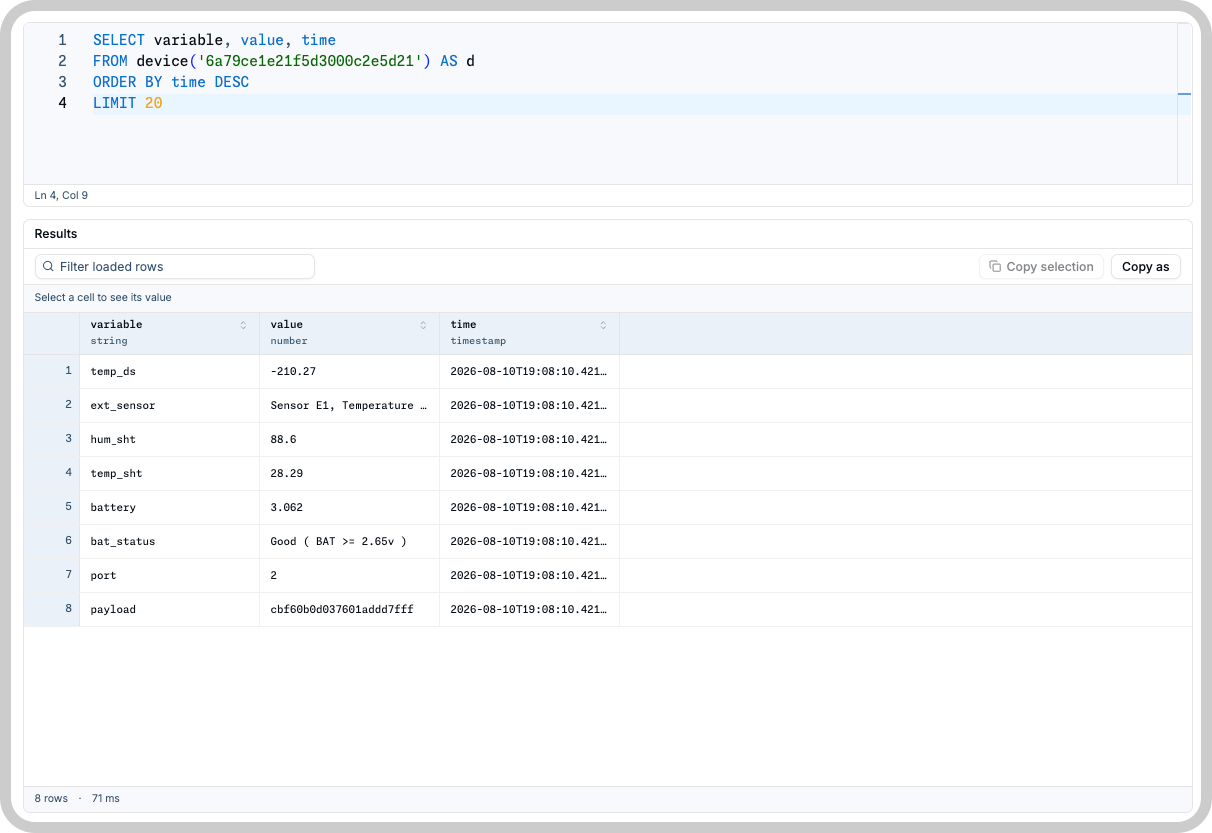Image resolution: width=1212 pixels, height=833 pixels.
Task: Click the 71 ms query time status
Action: 105,798
